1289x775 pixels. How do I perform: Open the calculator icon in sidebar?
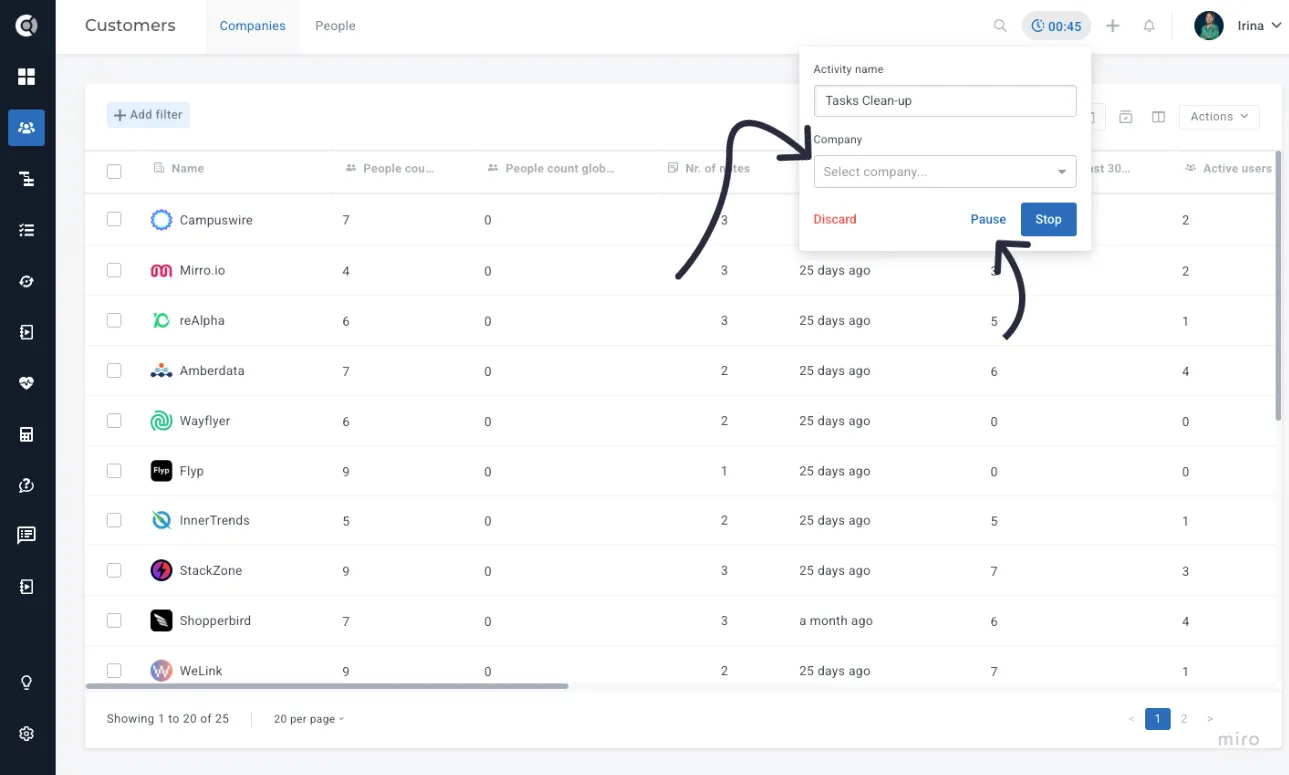pyautogui.click(x=27, y=434)
